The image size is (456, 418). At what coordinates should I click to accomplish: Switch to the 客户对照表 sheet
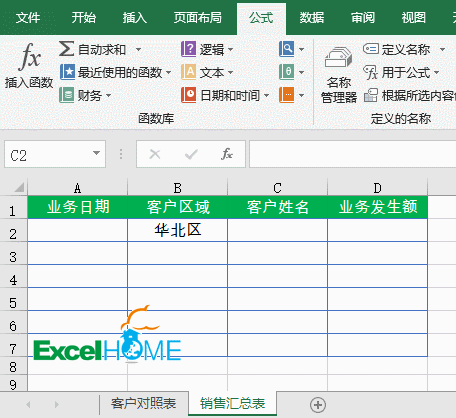coord(144,404)
